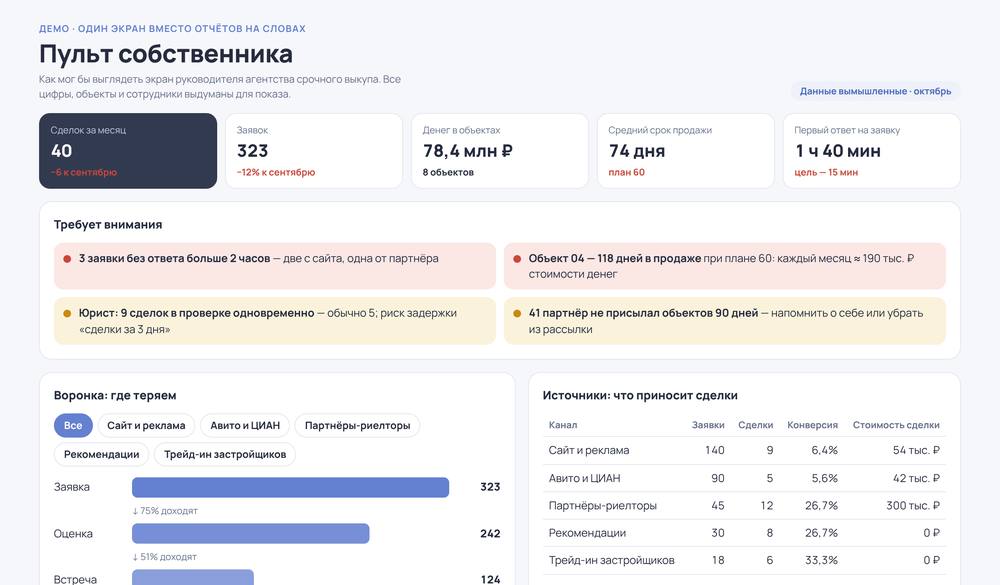Click the funnel value "242"
The height and width of the screenshot is (585, 1000).
coord(490,534)
